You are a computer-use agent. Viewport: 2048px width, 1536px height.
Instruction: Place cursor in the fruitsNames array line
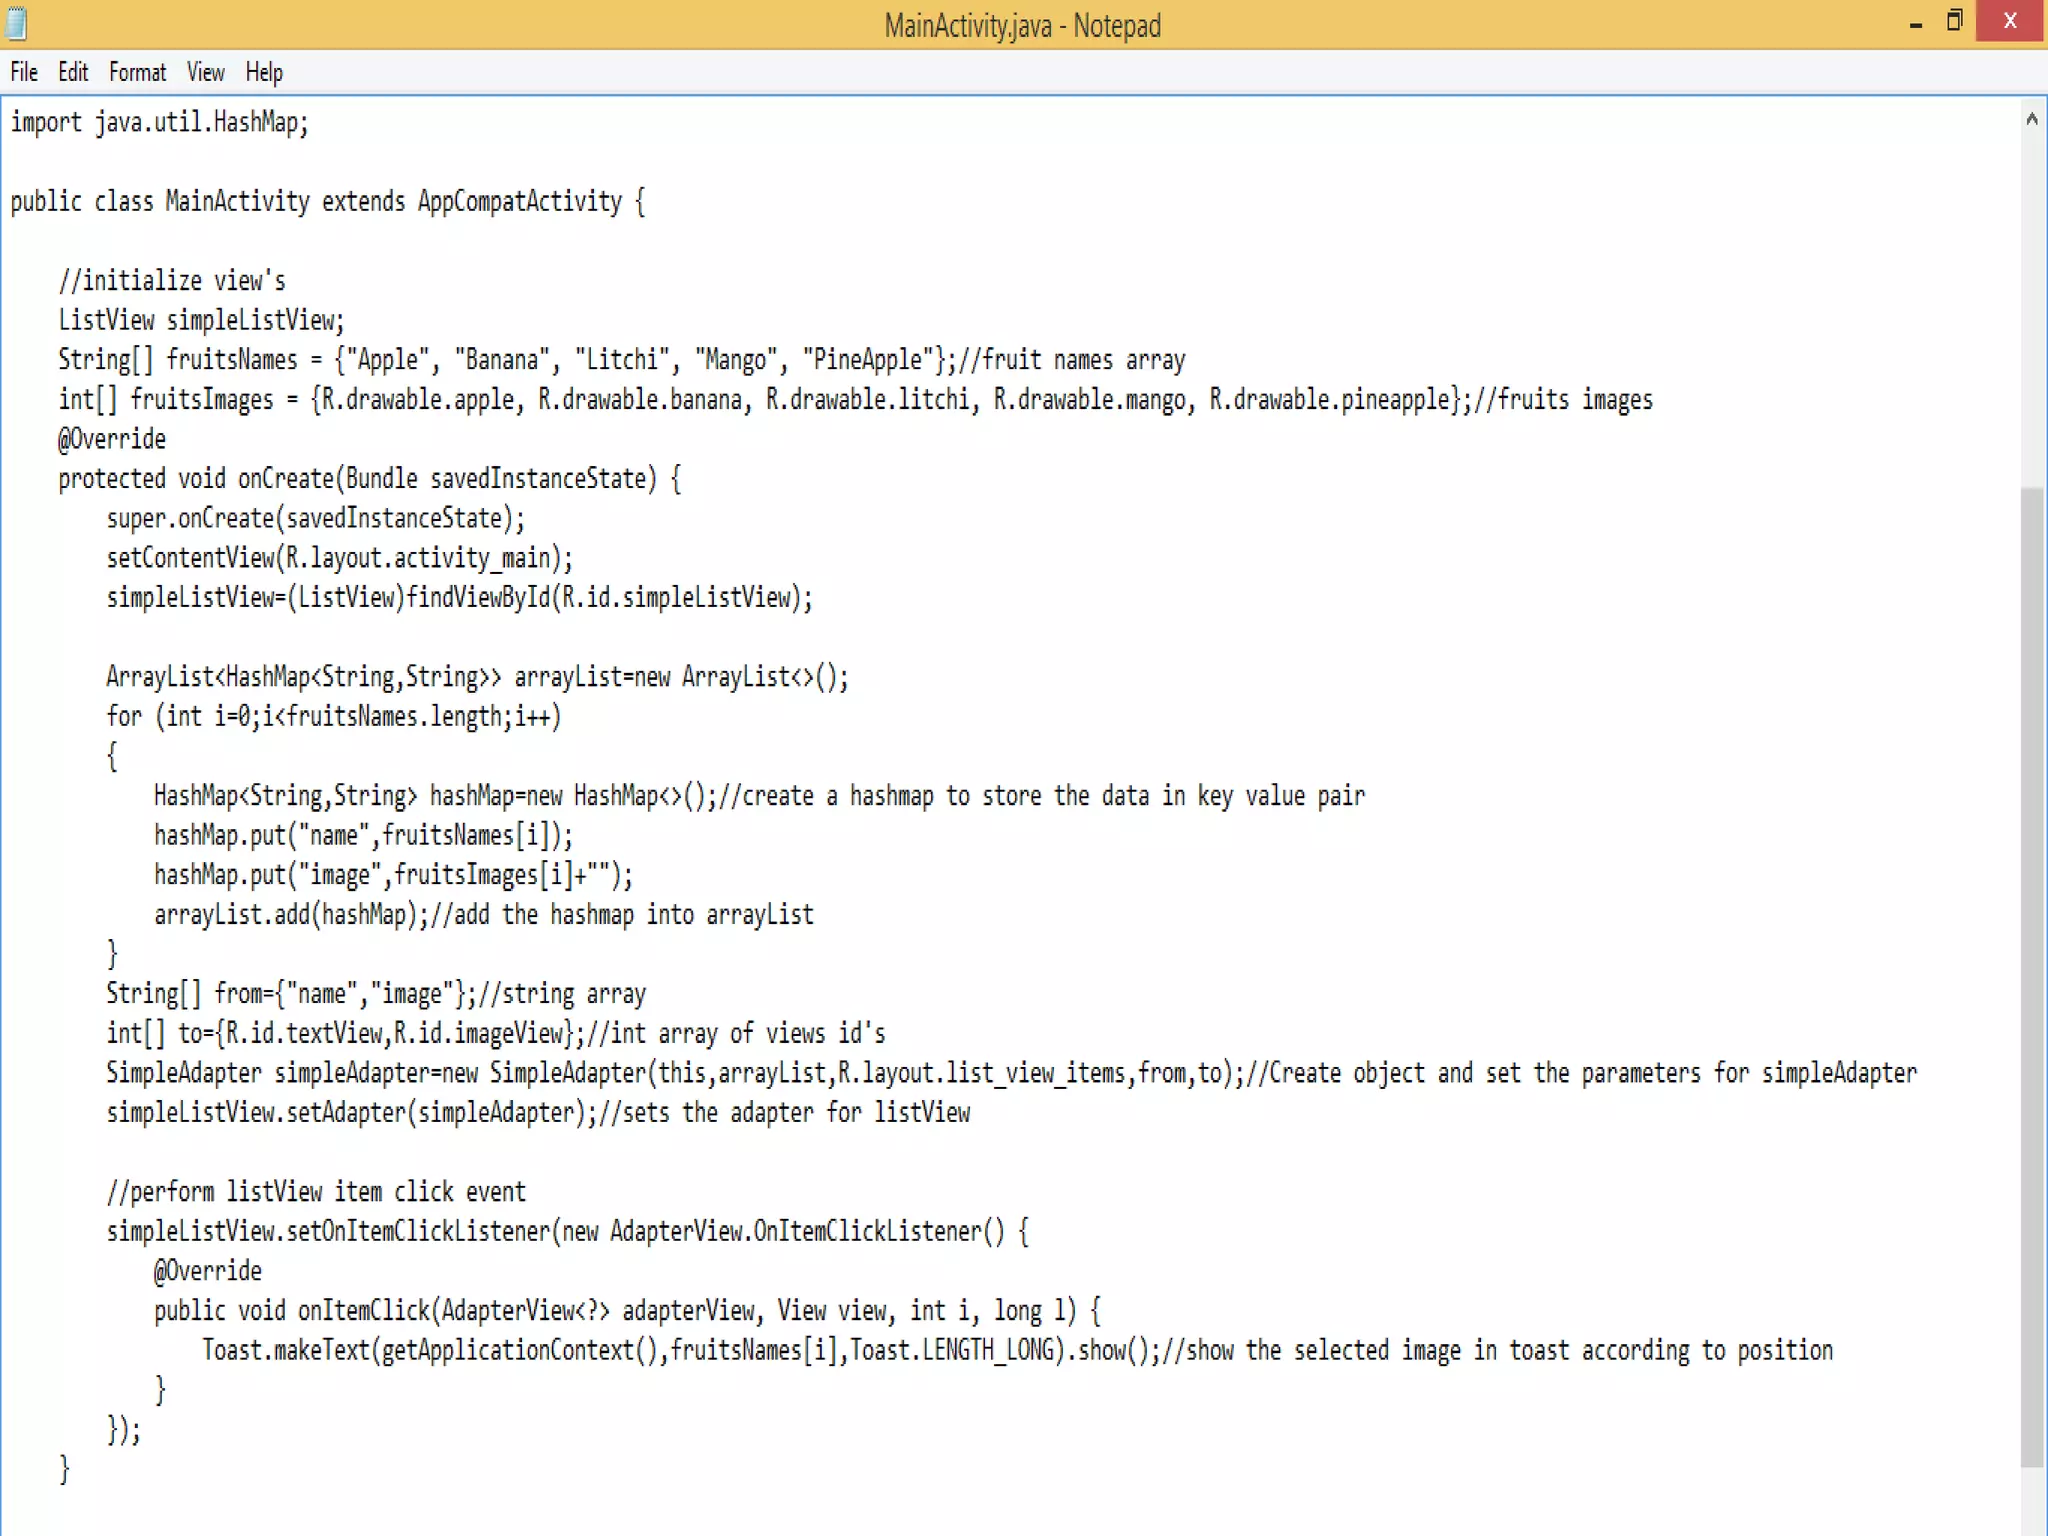click(x=620, y=360)
